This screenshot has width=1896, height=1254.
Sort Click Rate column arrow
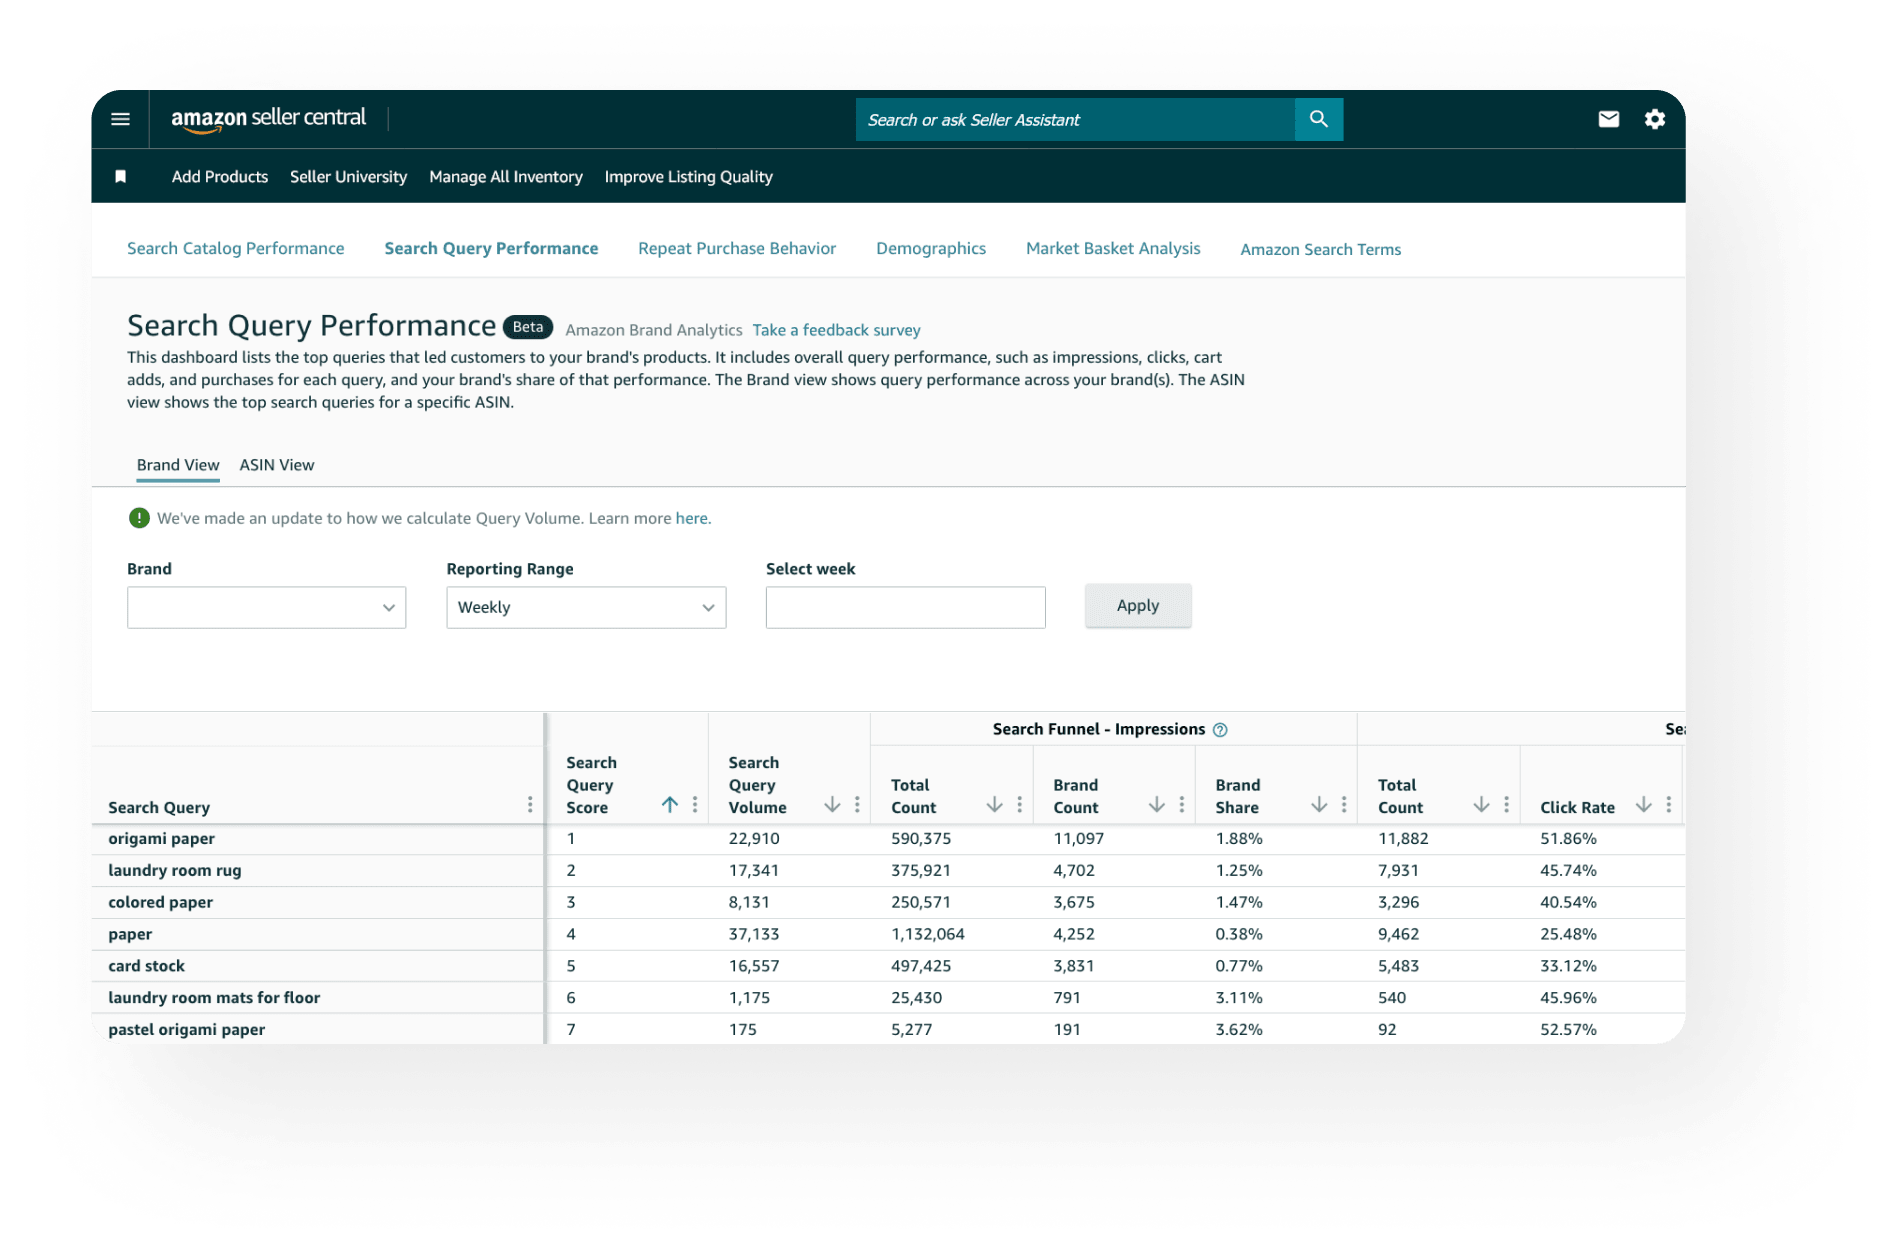click(1643, 805)
